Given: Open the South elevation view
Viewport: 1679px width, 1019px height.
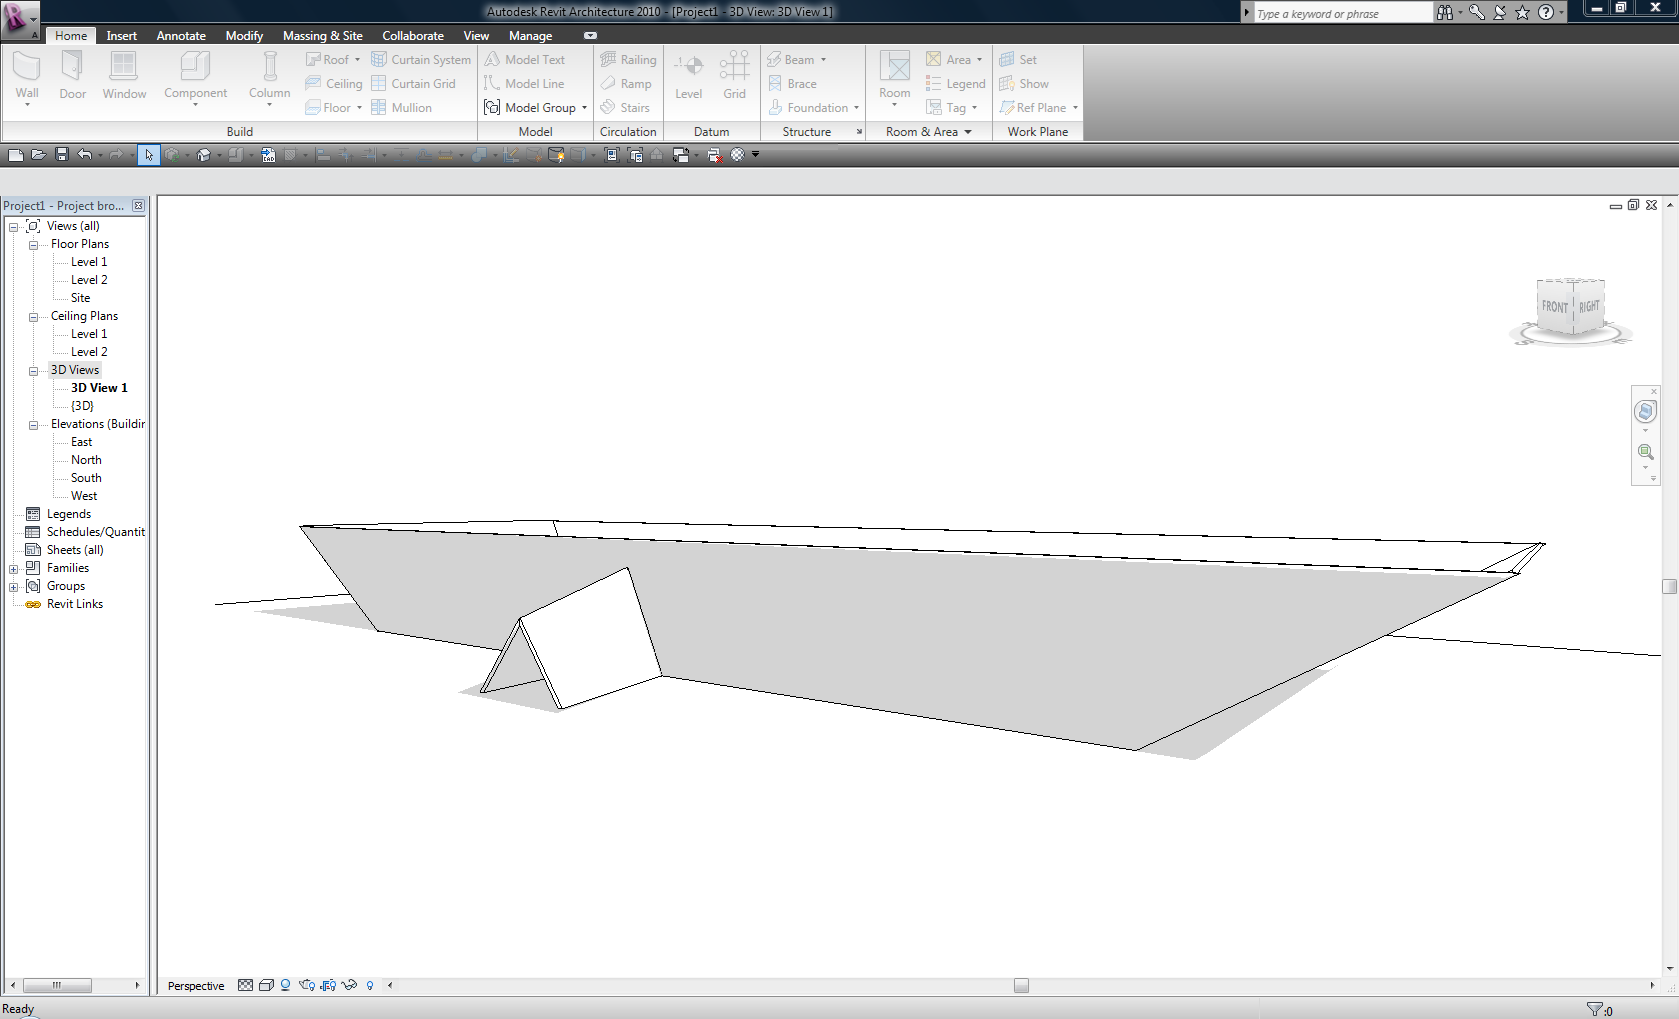Looking at the screenshot, I should click(86, 478).
